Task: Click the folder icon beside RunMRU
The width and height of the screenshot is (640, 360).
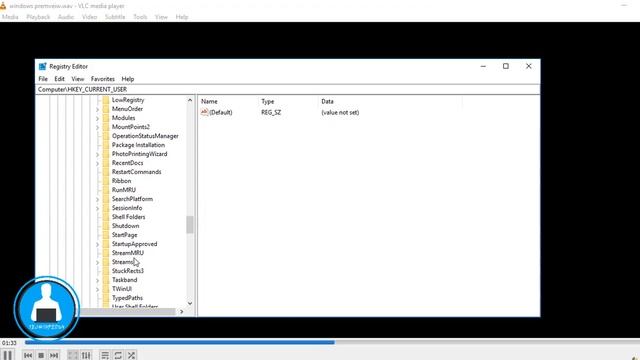Action: pos(106,190)
